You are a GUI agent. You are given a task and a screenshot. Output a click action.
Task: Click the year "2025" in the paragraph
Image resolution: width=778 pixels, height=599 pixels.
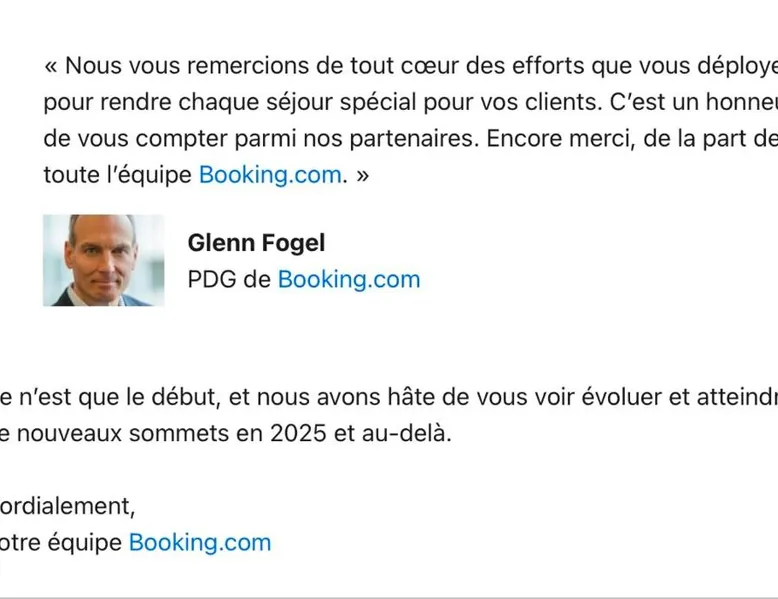(298, 434)
